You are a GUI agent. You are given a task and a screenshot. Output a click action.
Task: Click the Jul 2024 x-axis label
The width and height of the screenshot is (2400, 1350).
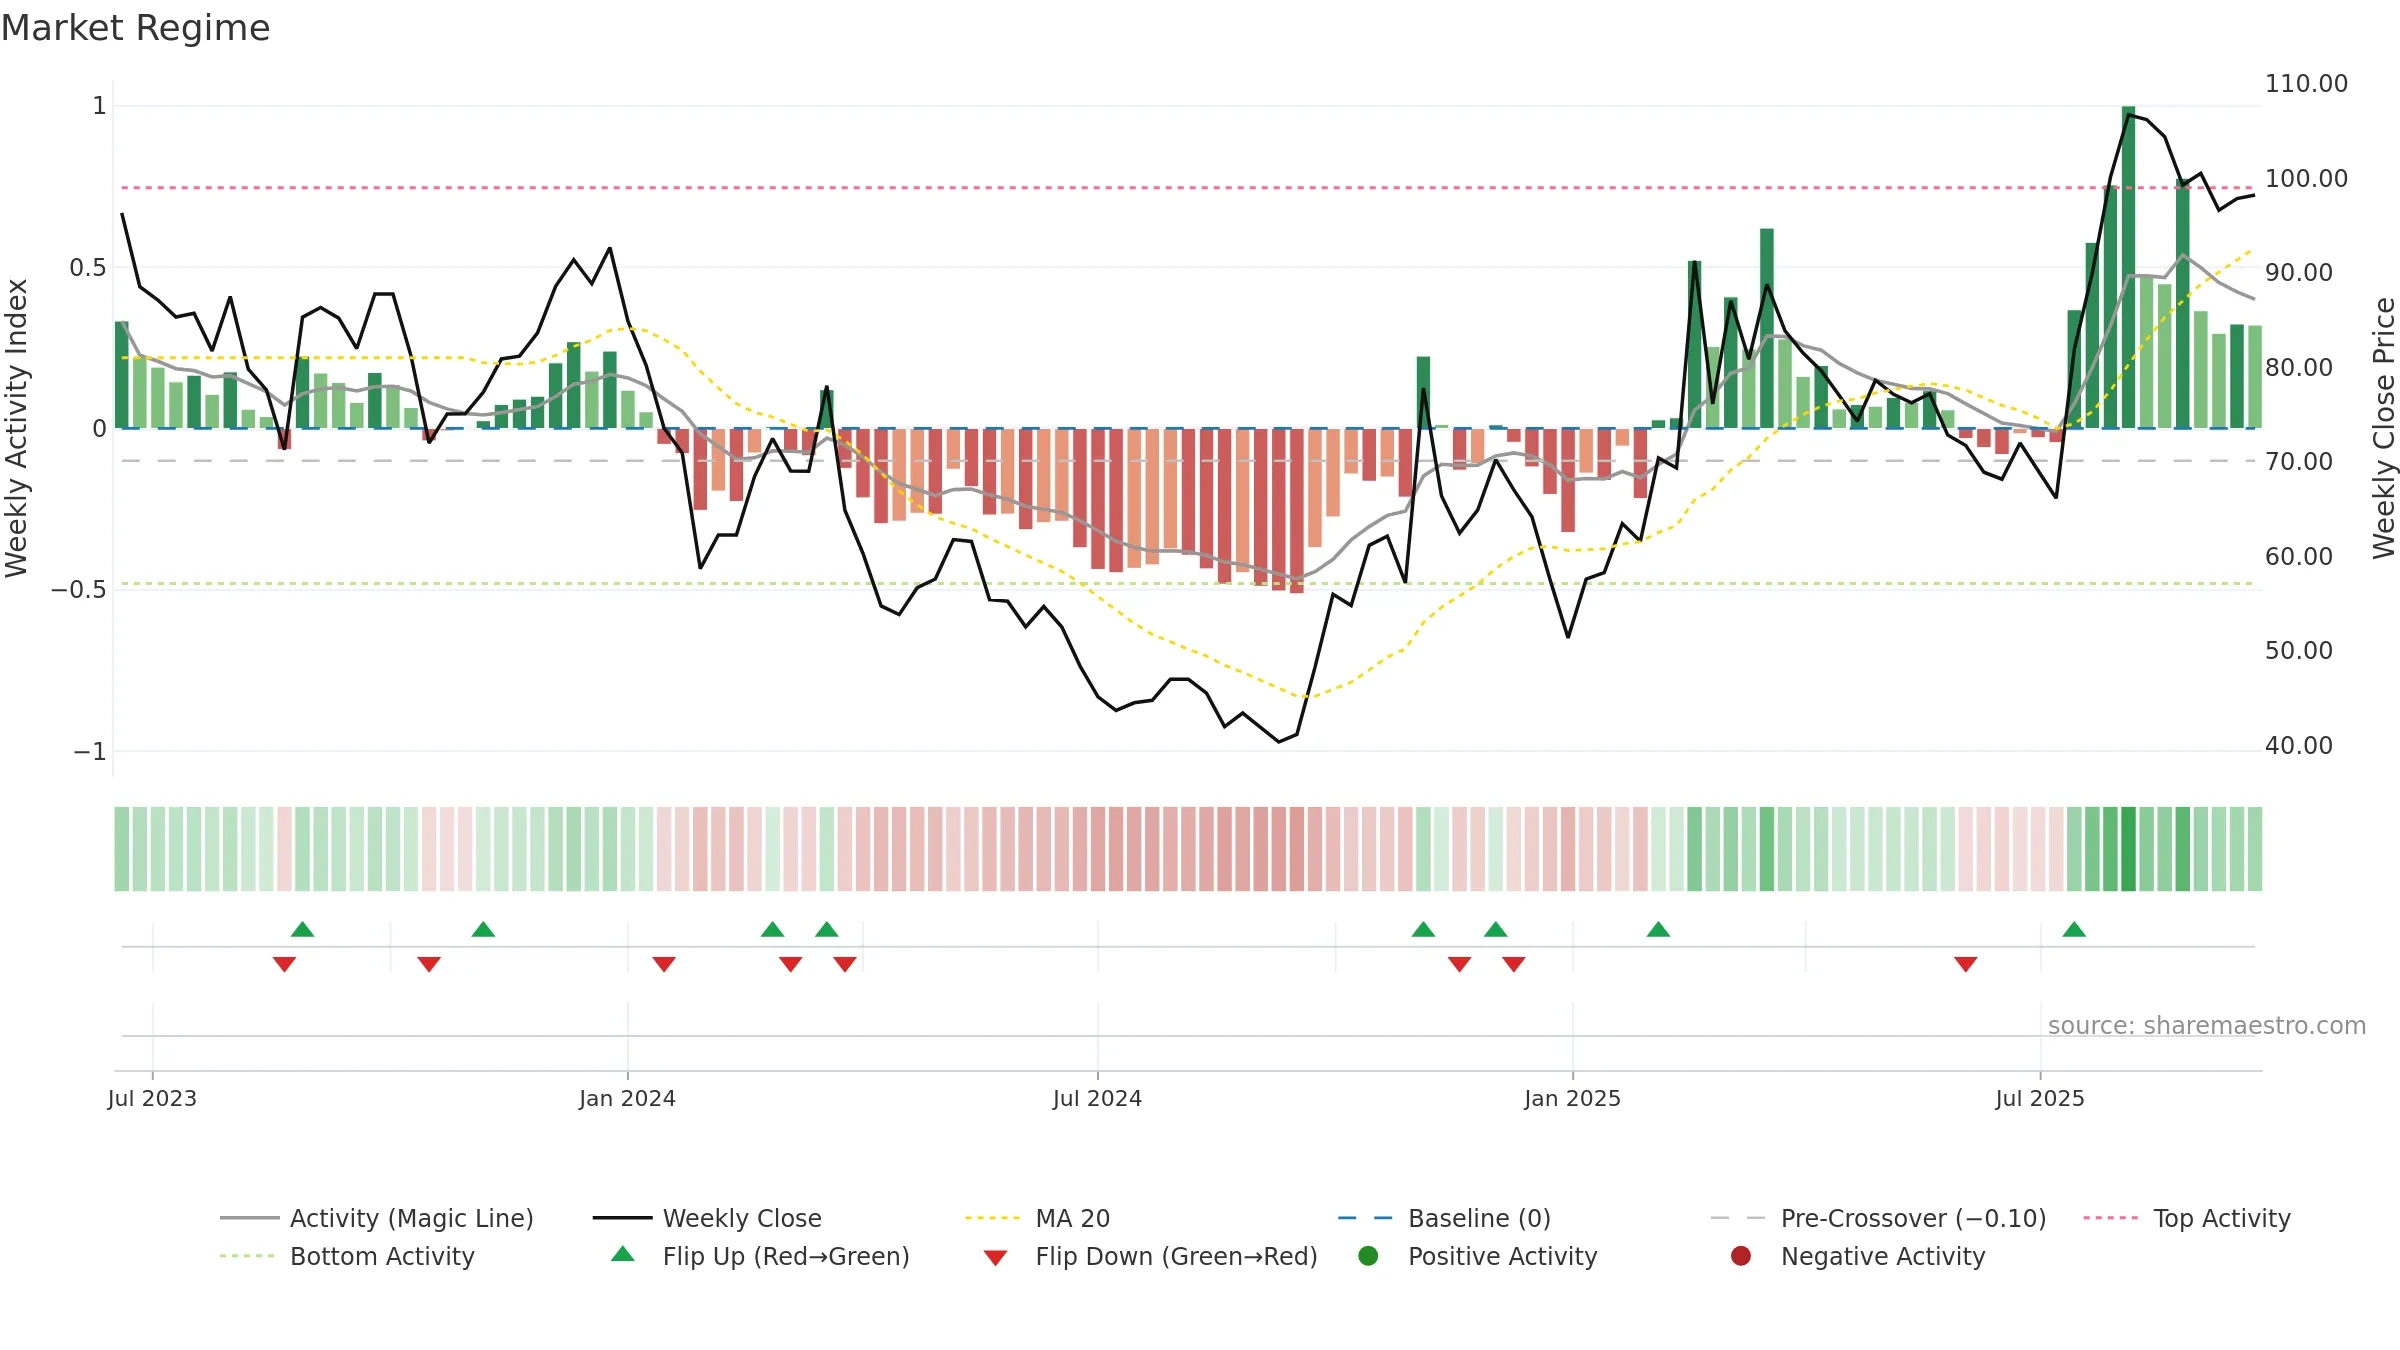tap(1097, 1098)
